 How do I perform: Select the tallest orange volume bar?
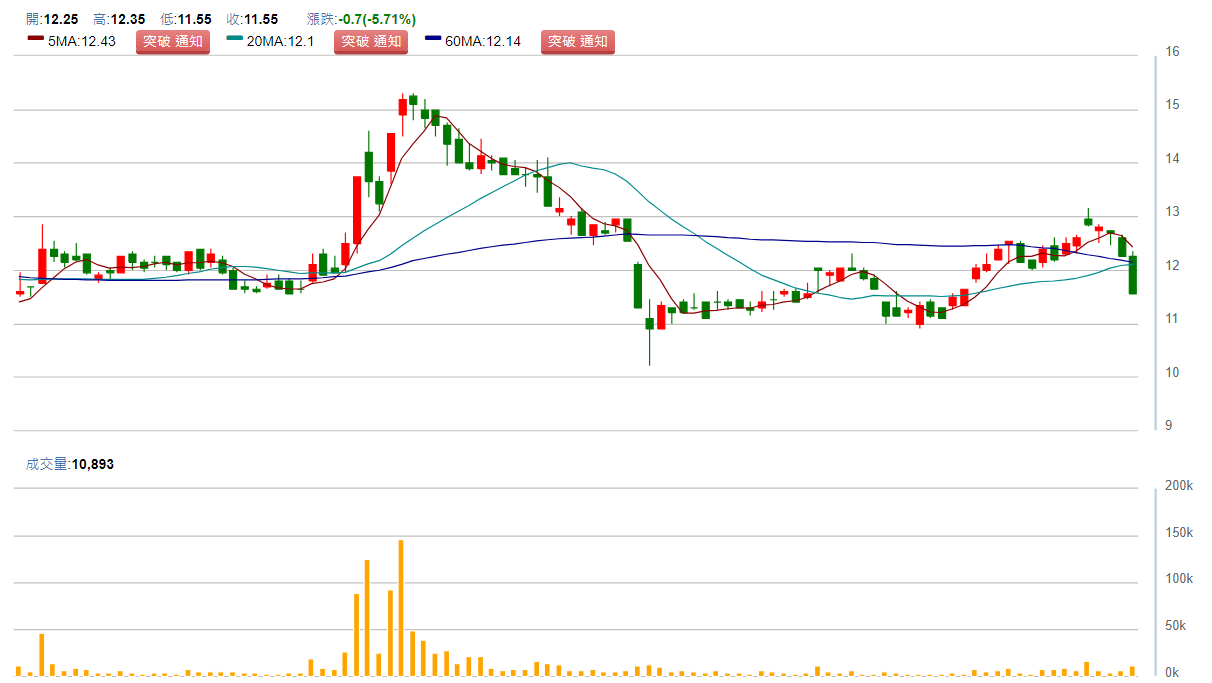(x=401, y=607)
